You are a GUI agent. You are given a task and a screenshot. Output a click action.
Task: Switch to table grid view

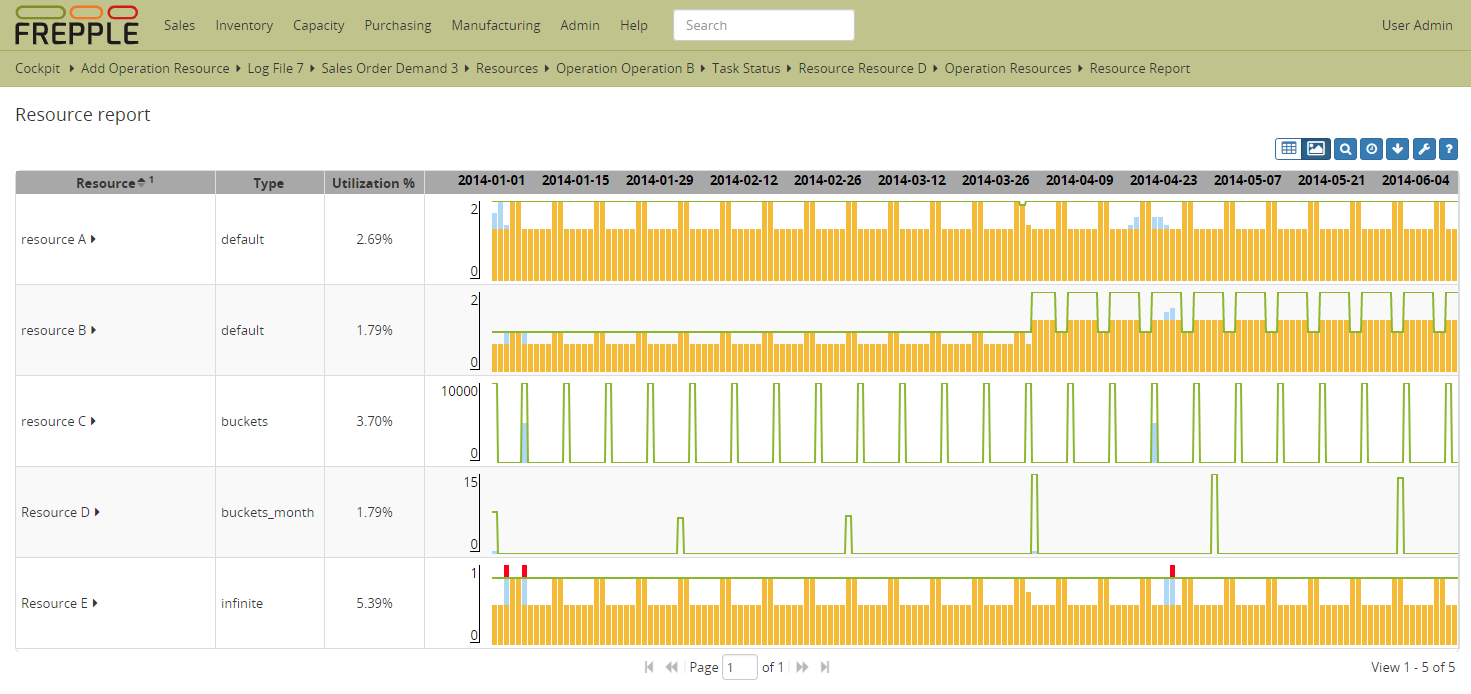point(1289,149)
